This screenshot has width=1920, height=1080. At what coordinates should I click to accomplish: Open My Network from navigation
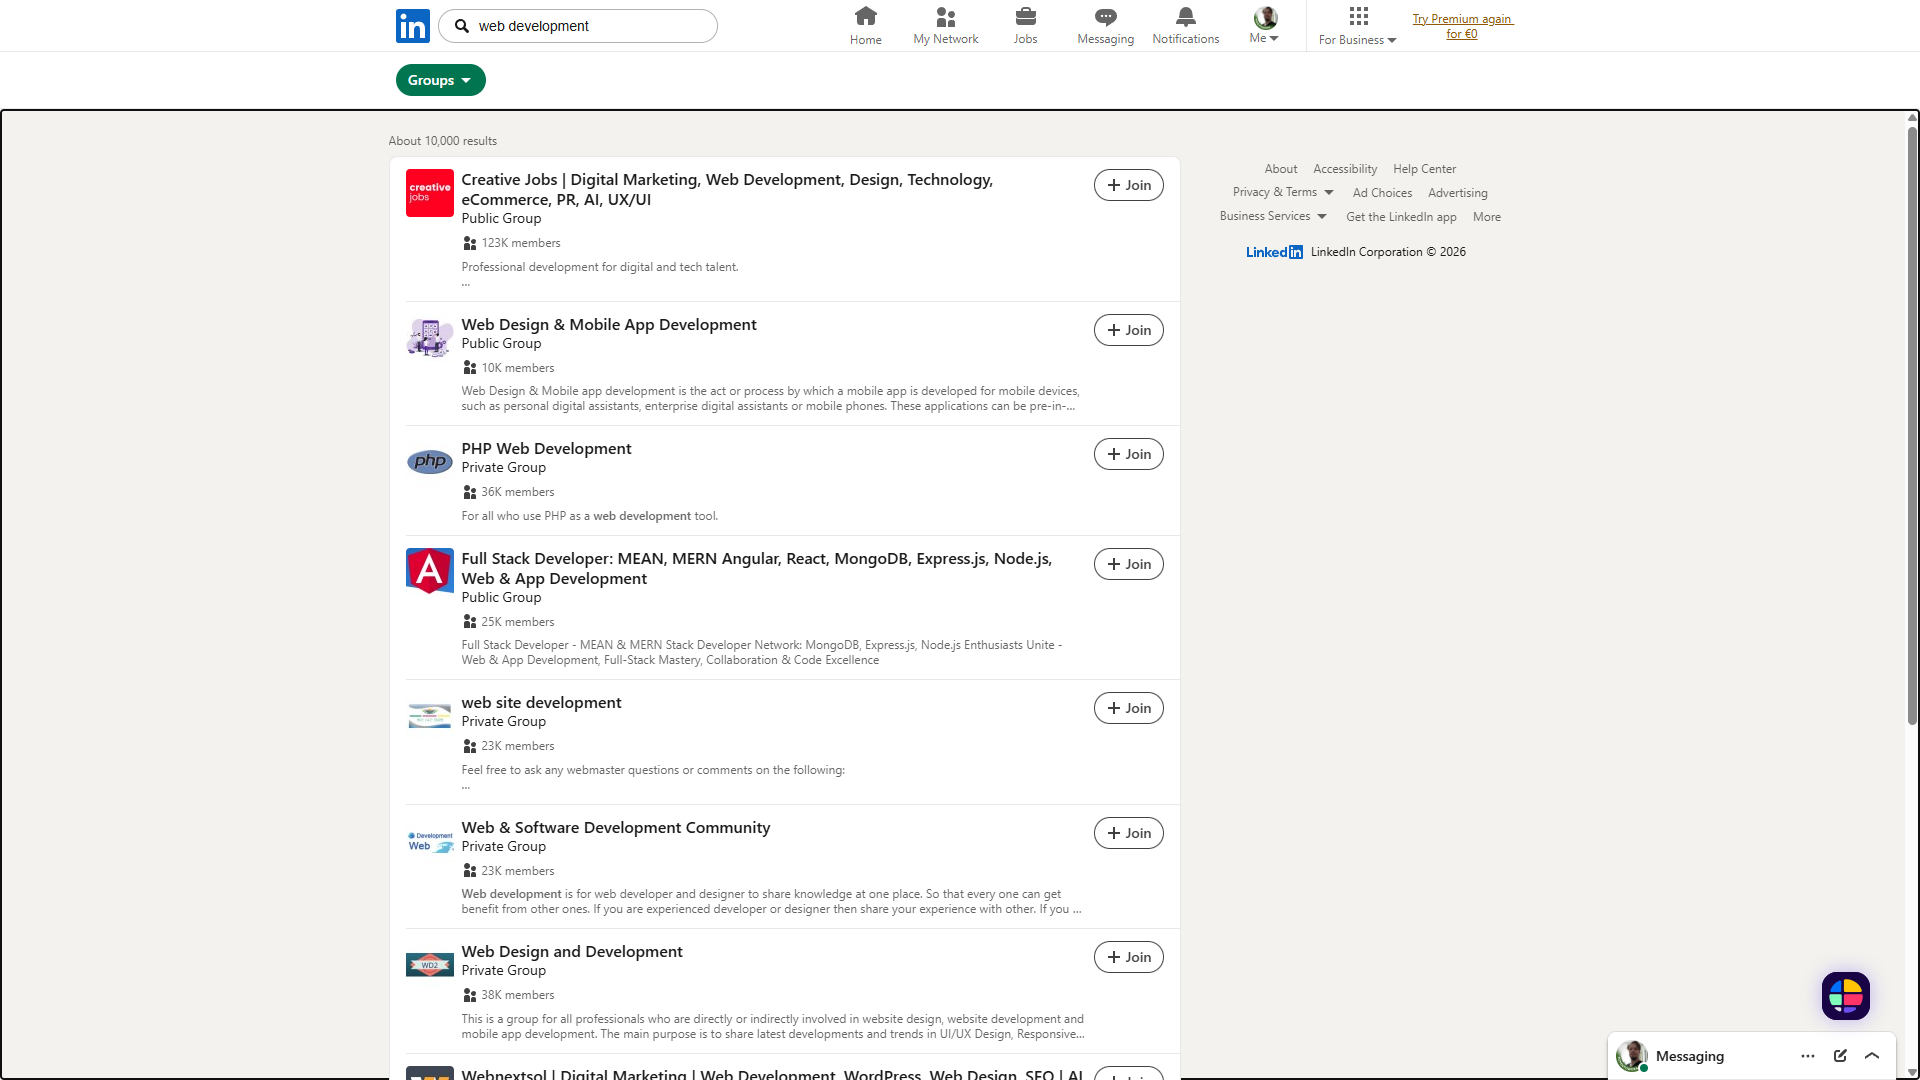tap(946, 26)
